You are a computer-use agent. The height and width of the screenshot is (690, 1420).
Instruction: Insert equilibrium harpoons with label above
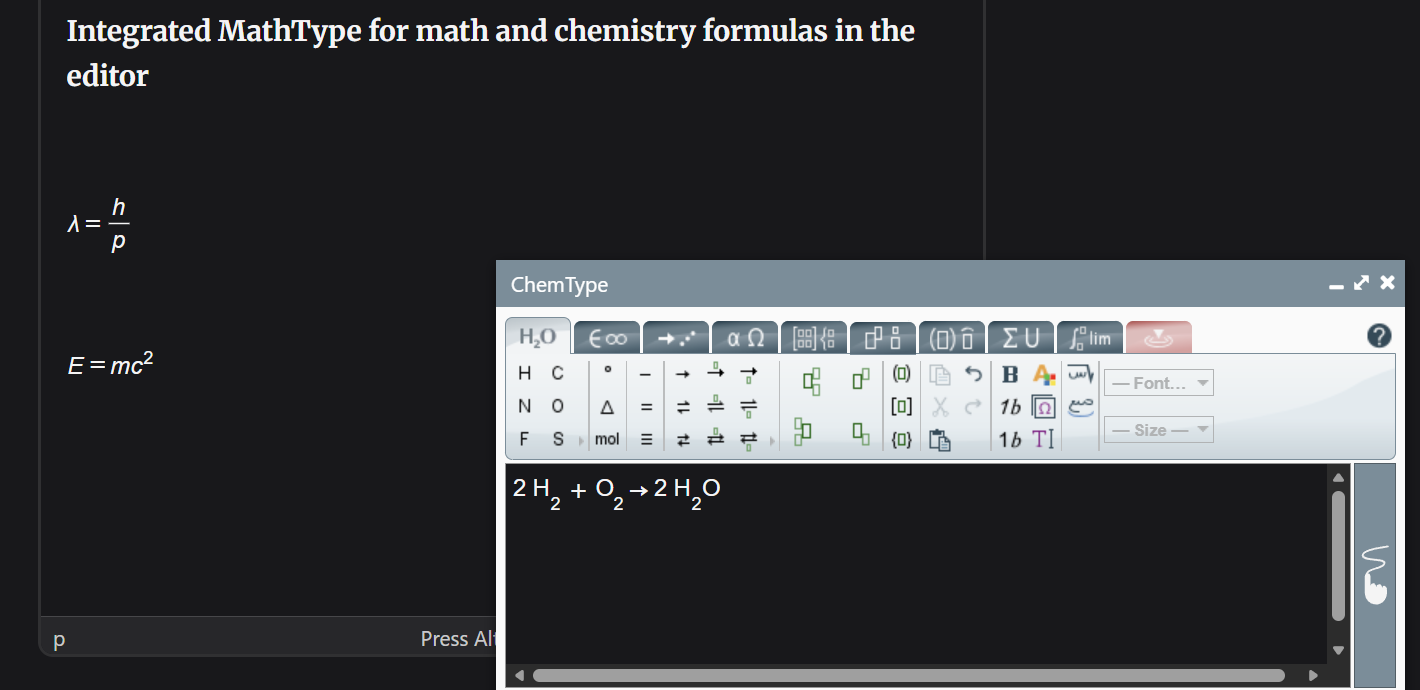715,405
